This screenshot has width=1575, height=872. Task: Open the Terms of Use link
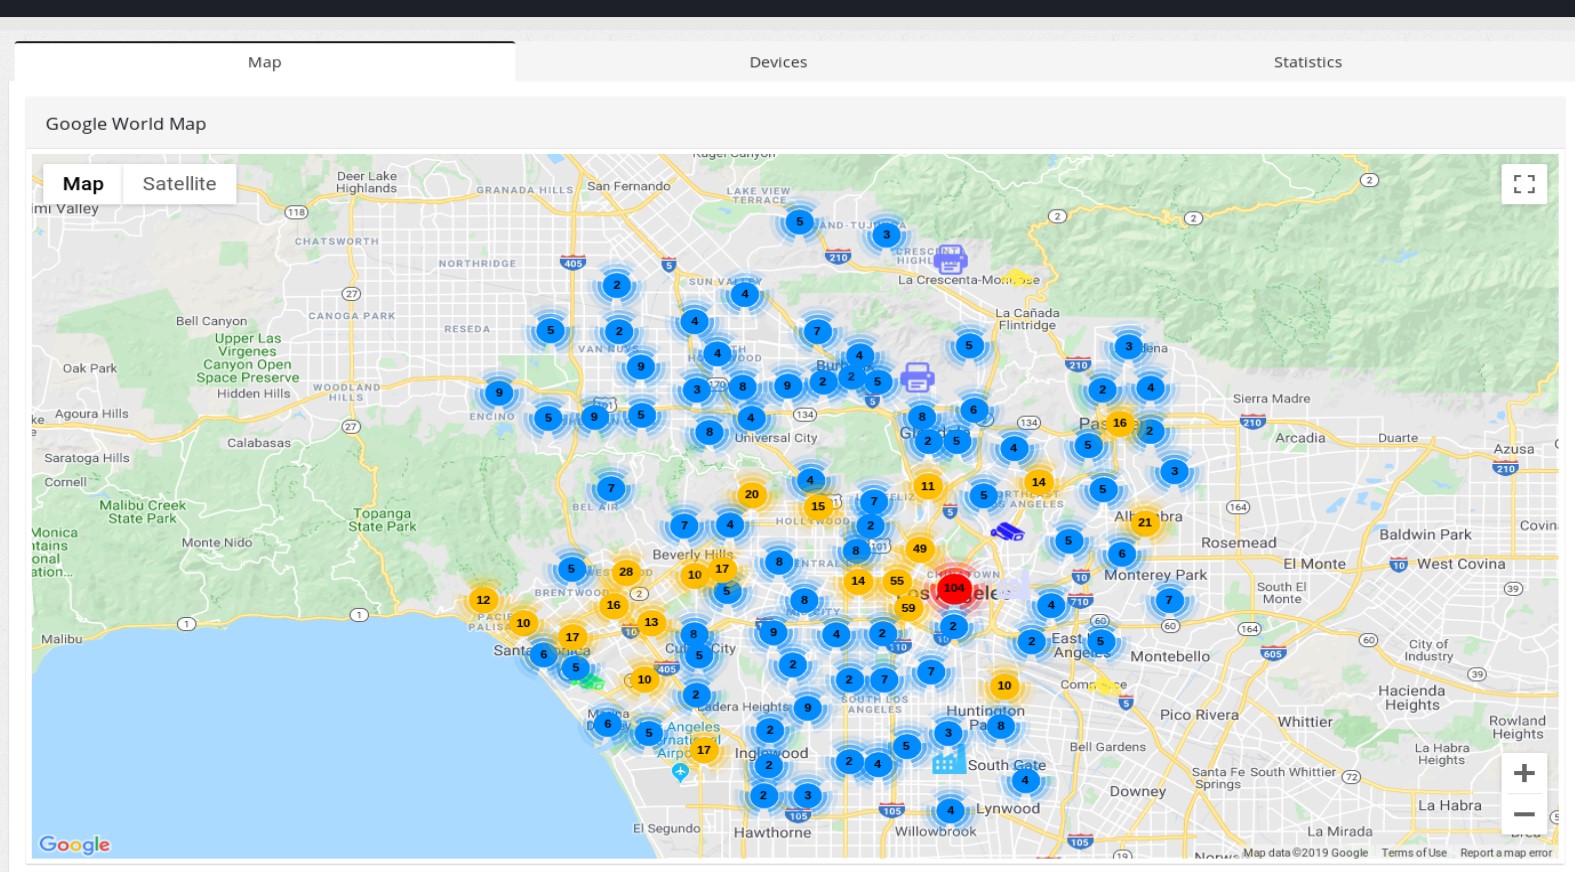pyautogui.click(x=1414, y=853)
